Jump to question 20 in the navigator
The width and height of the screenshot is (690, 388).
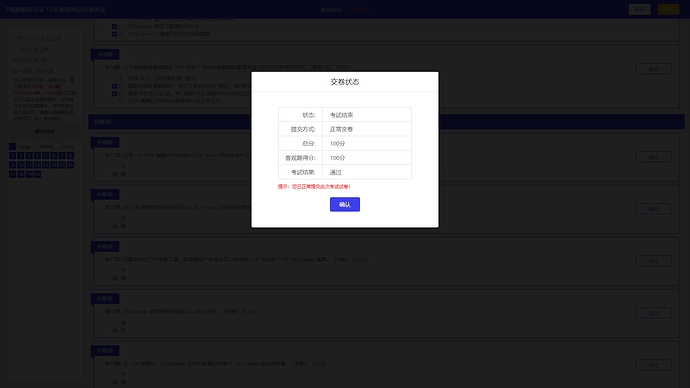click(37, 175)
